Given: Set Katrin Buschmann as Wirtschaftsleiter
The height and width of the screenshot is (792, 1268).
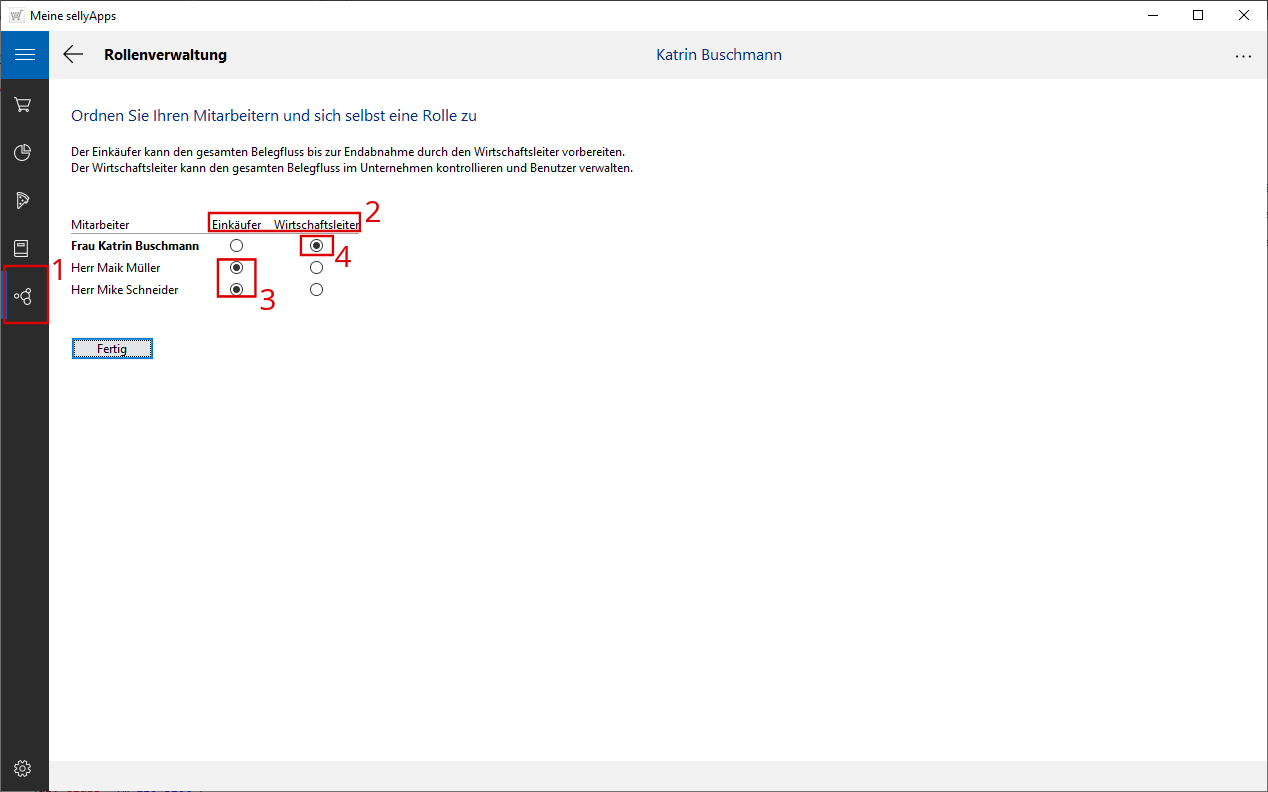Looking at the screenshot, I should [x=316, y=245].
